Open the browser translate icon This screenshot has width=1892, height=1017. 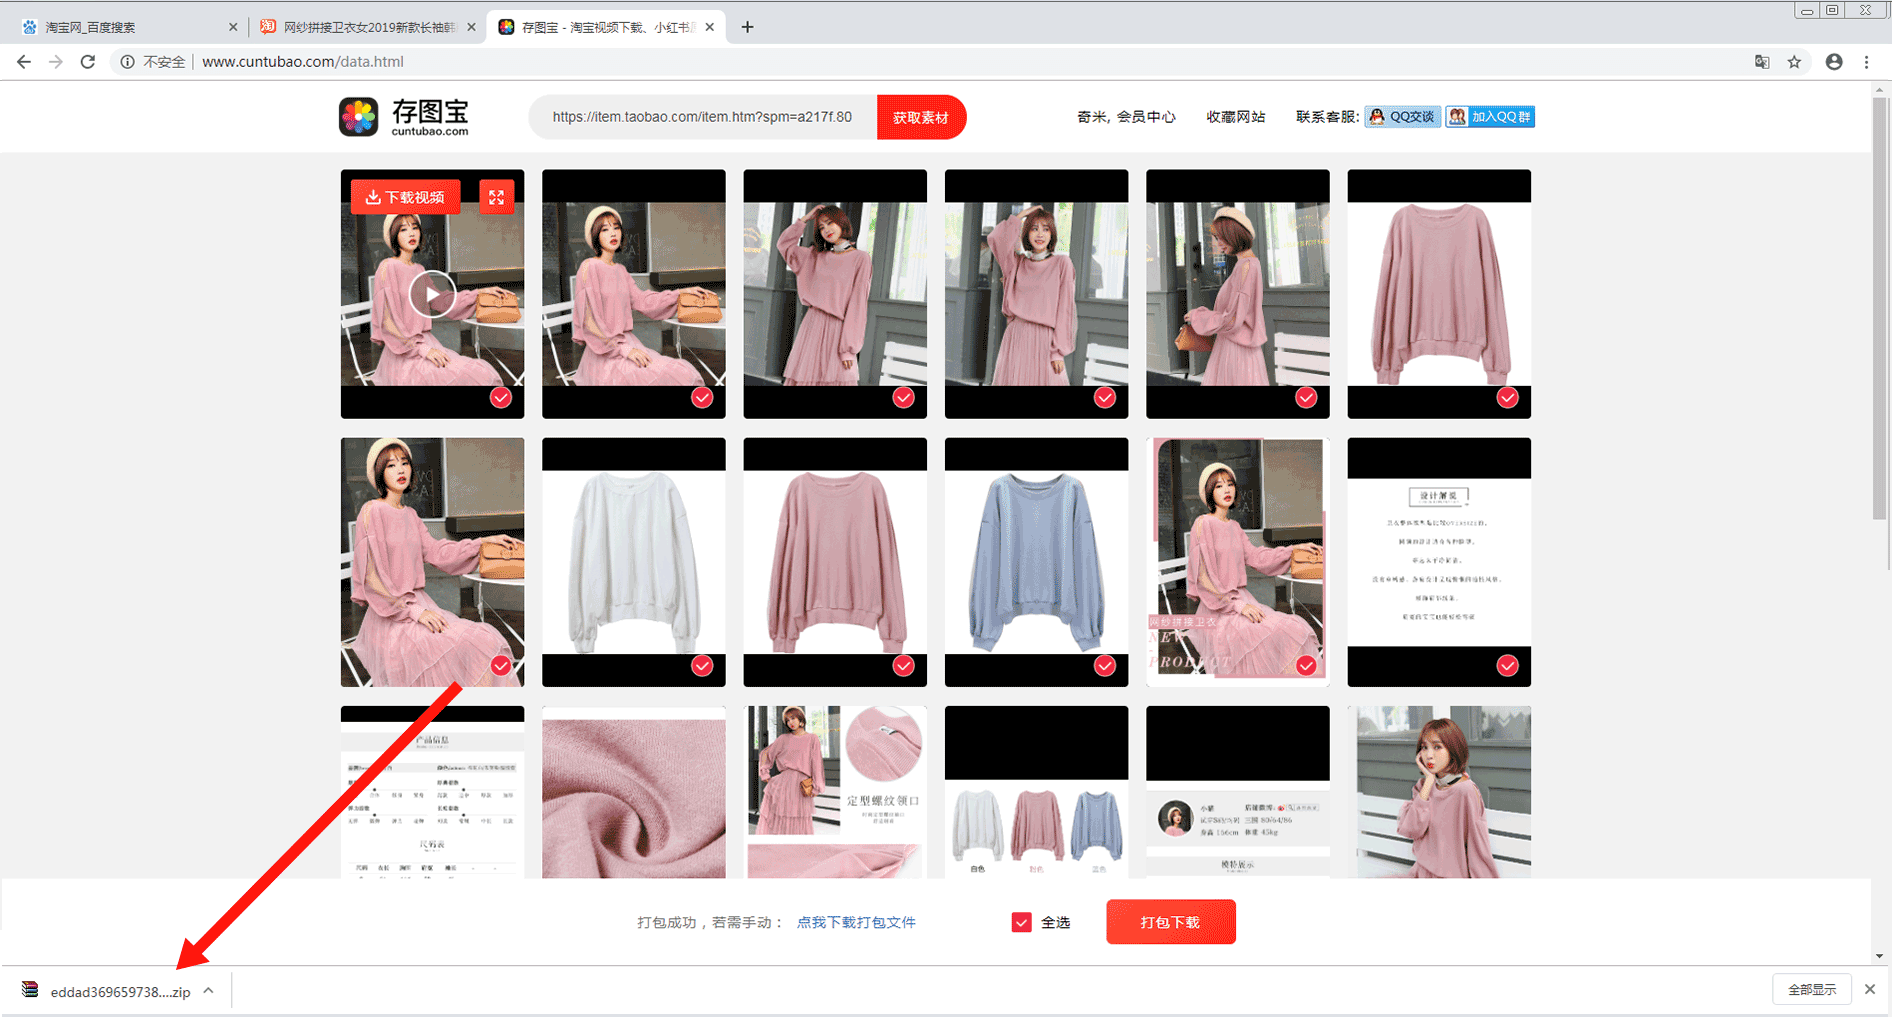coord(1762,62)
